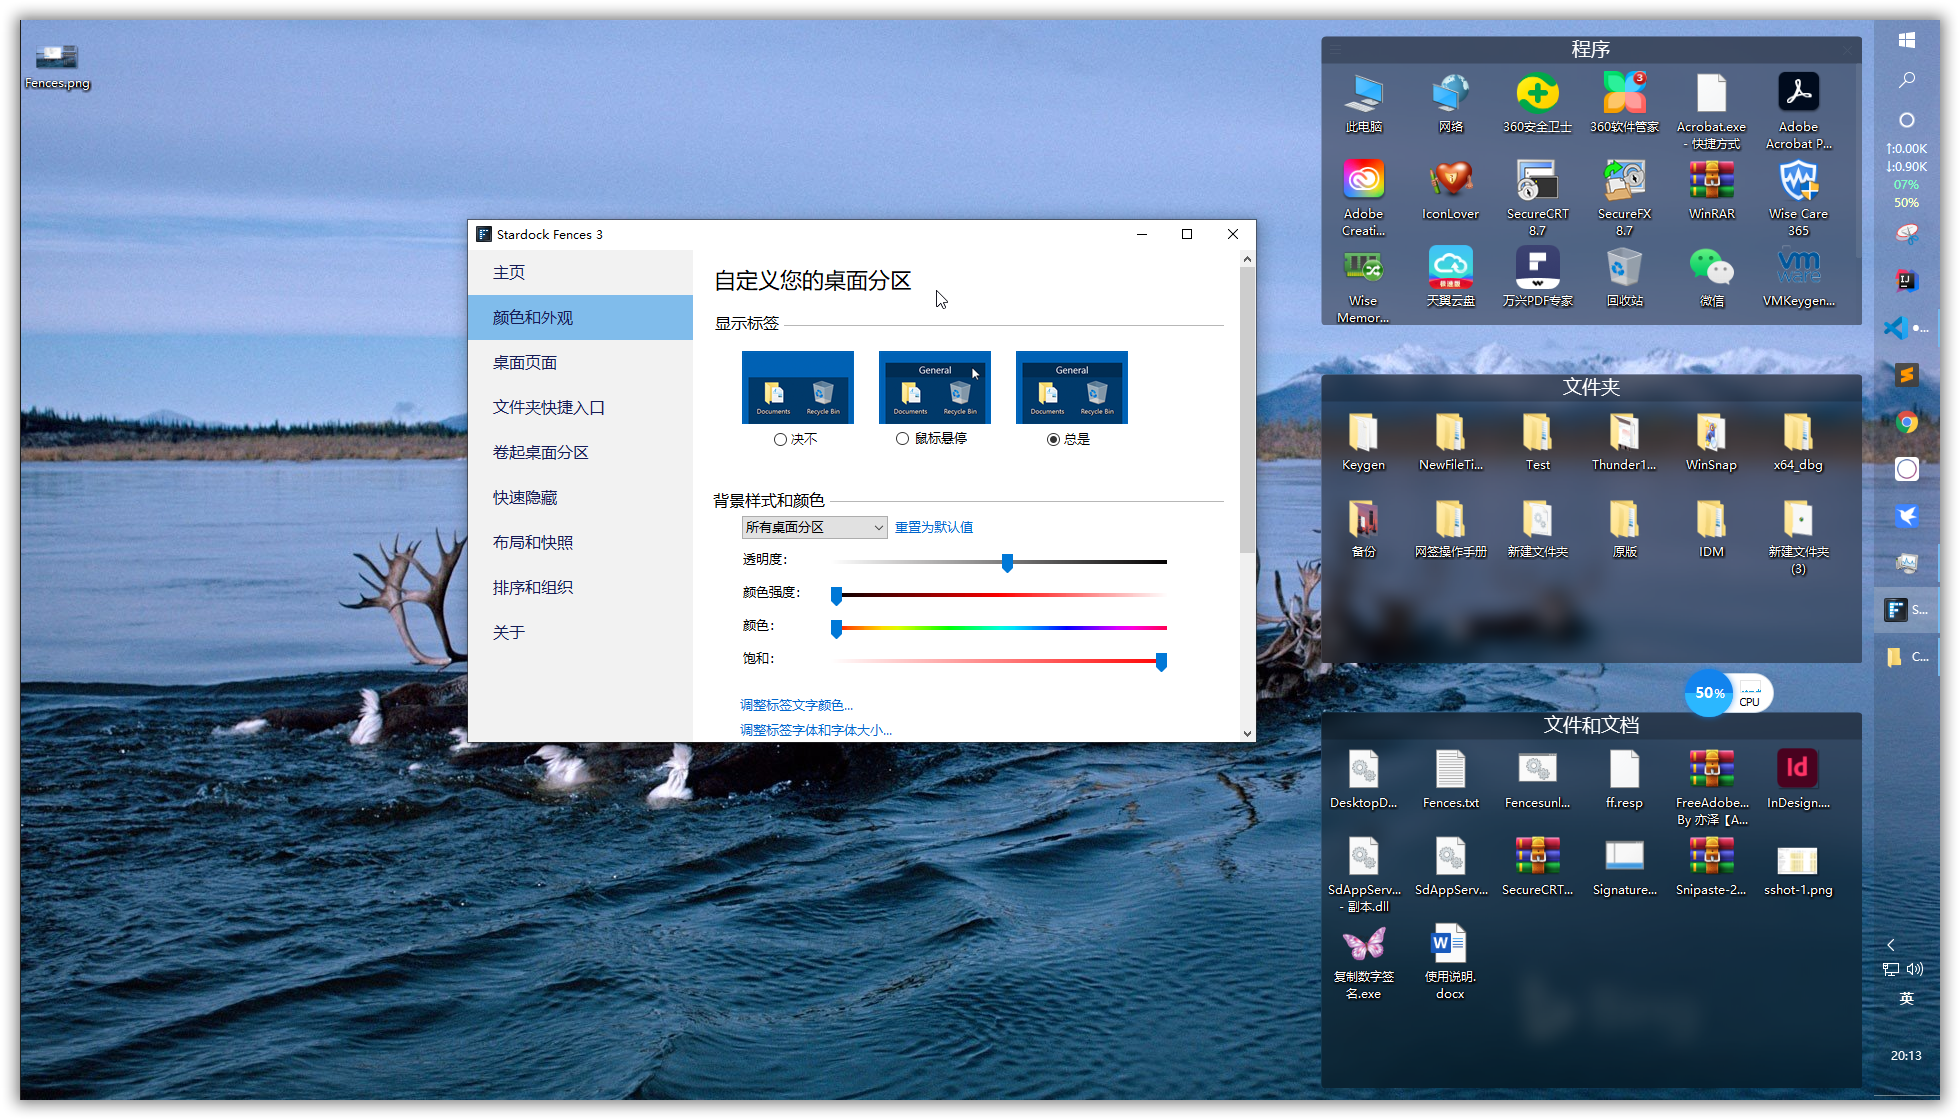Open the 所有桌面分区 dropdown
Screen dimensions: 1960x1120
(814, 527)
